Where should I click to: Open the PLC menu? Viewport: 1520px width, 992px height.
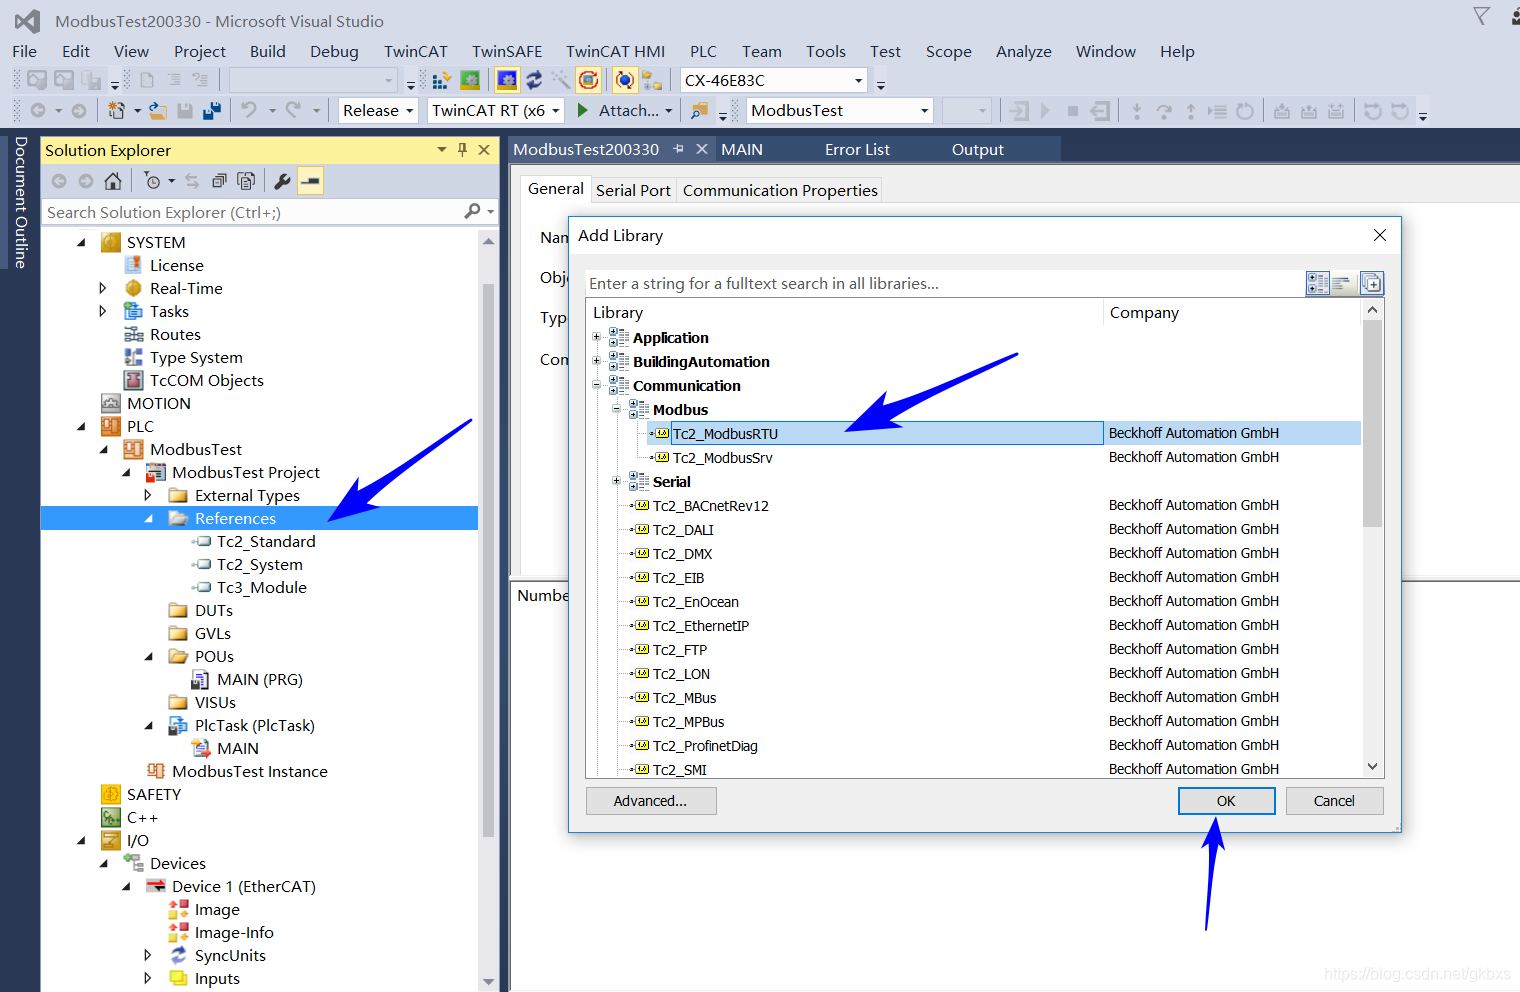pyautogui.click(x=703, y=51)
